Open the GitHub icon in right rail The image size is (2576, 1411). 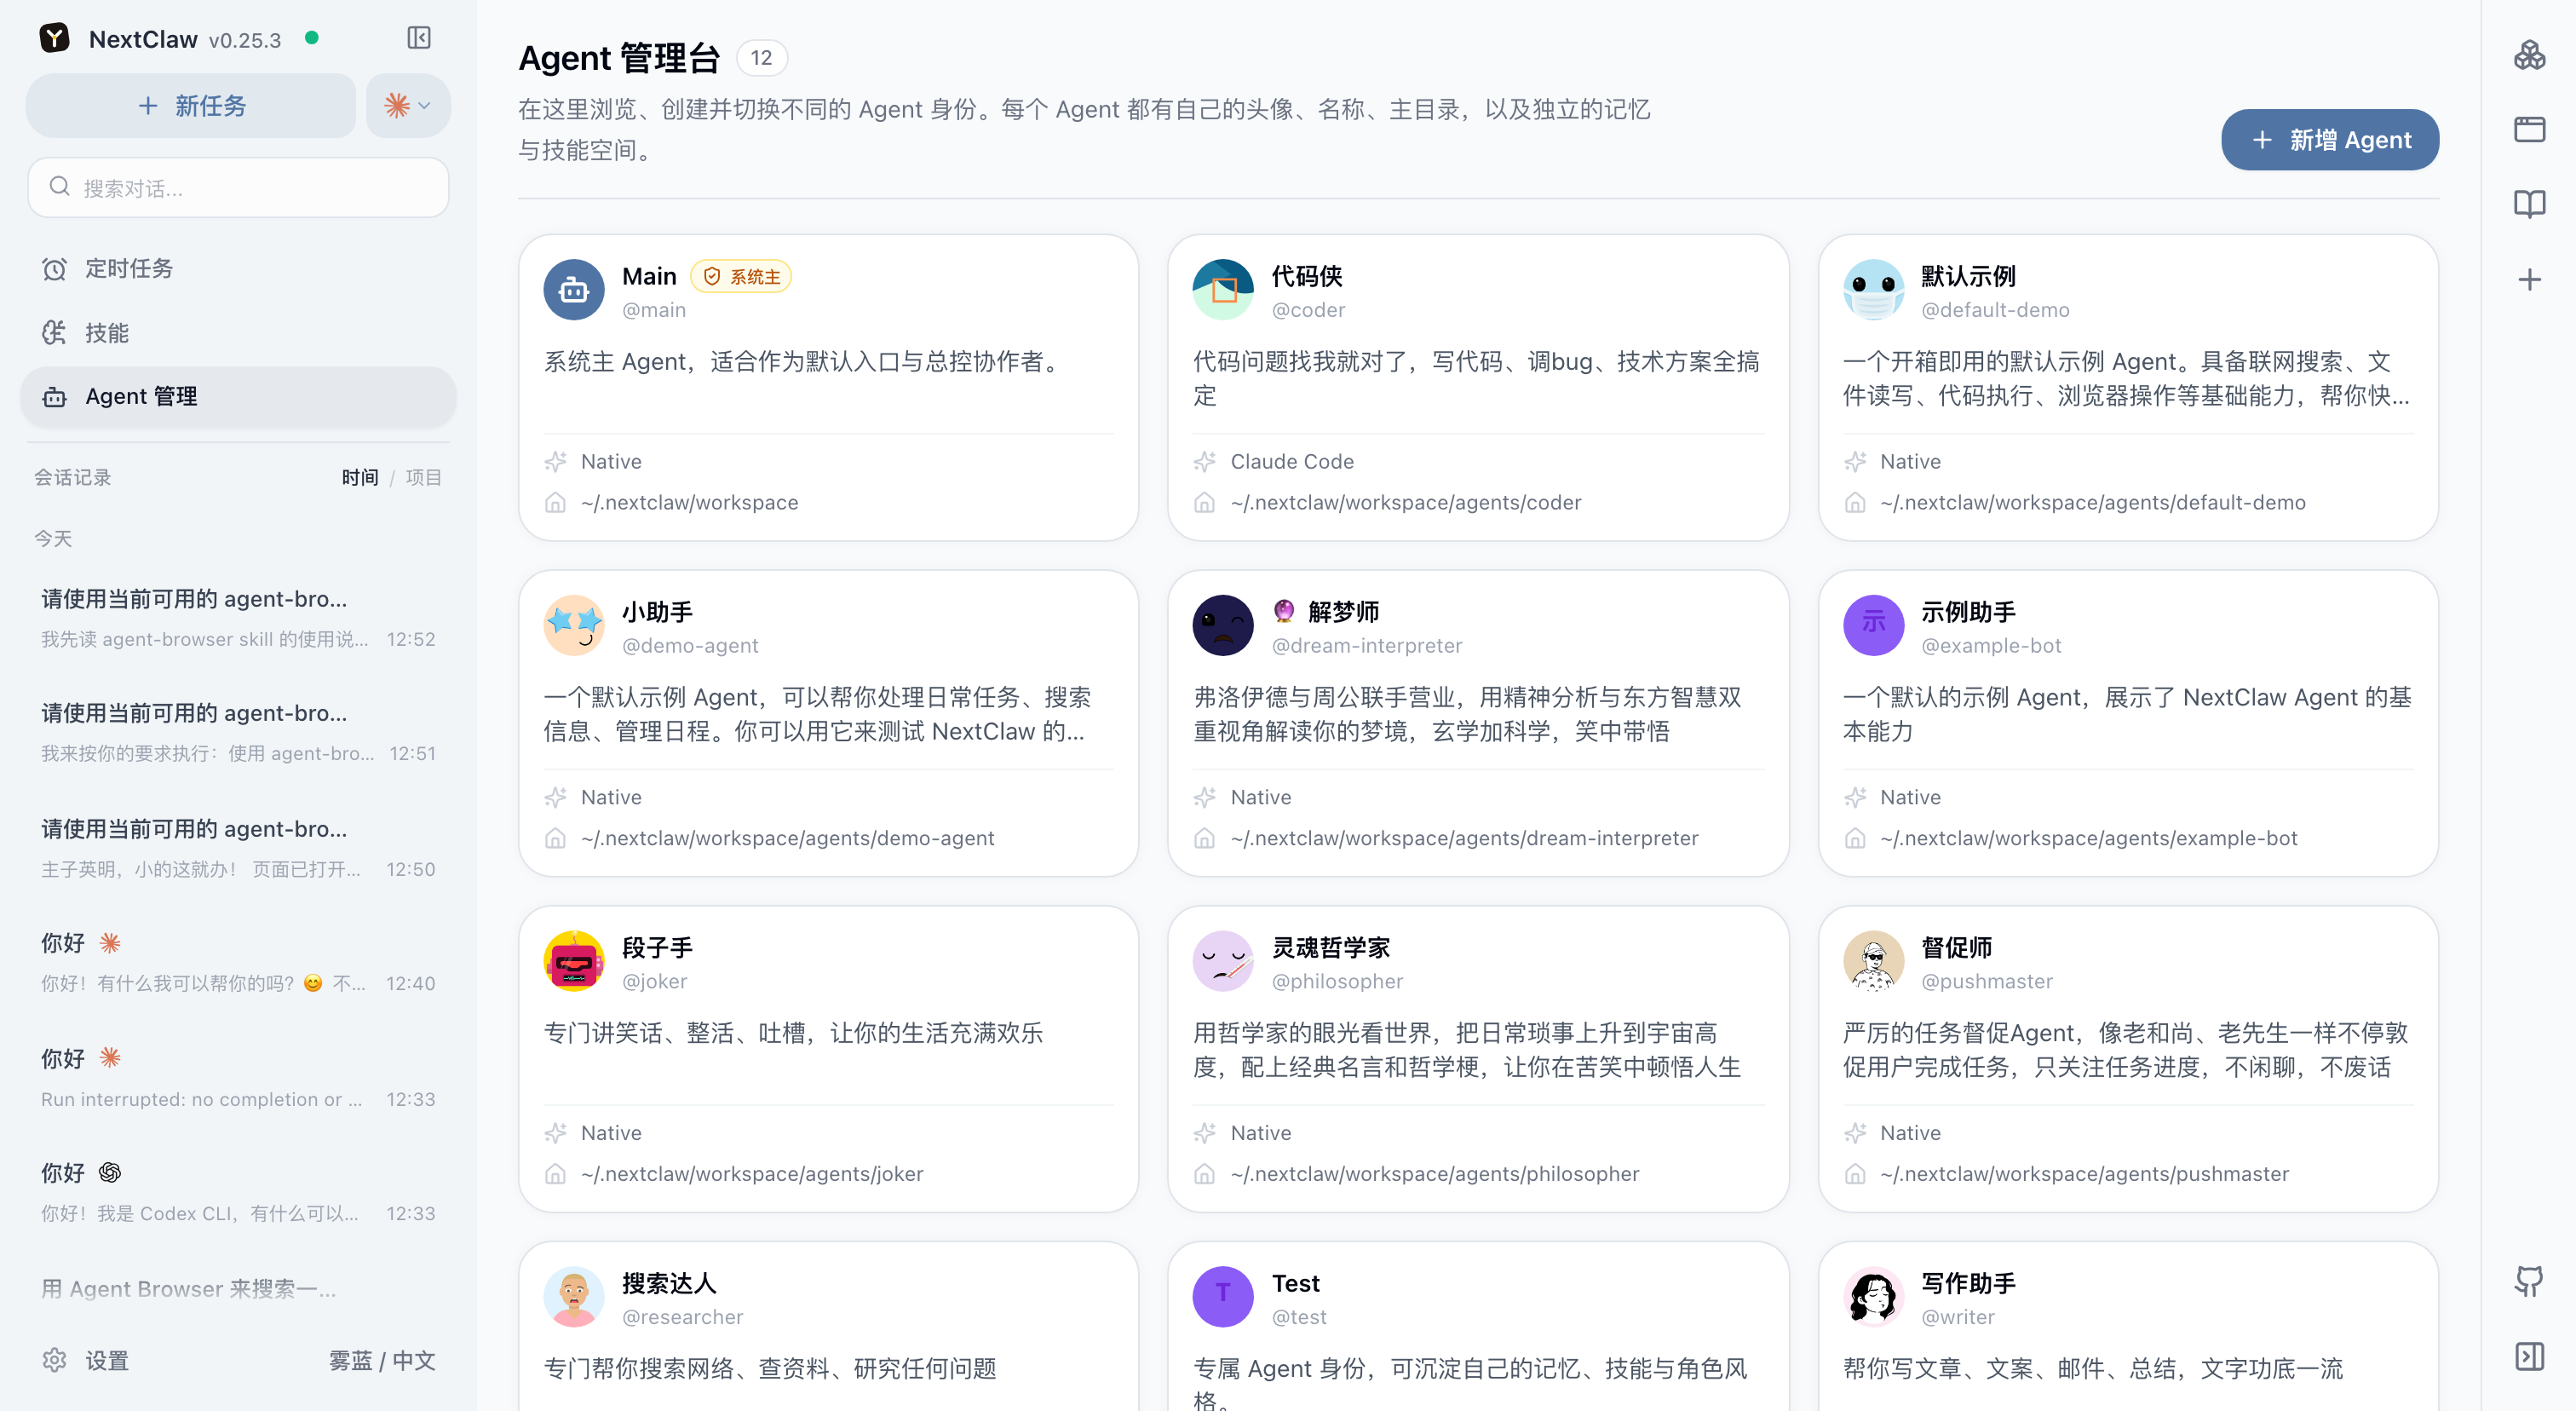point(2530,1281)
